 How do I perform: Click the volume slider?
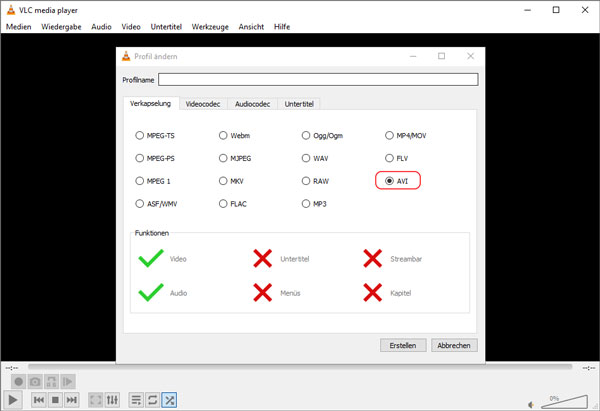click(x=565, y=401)
